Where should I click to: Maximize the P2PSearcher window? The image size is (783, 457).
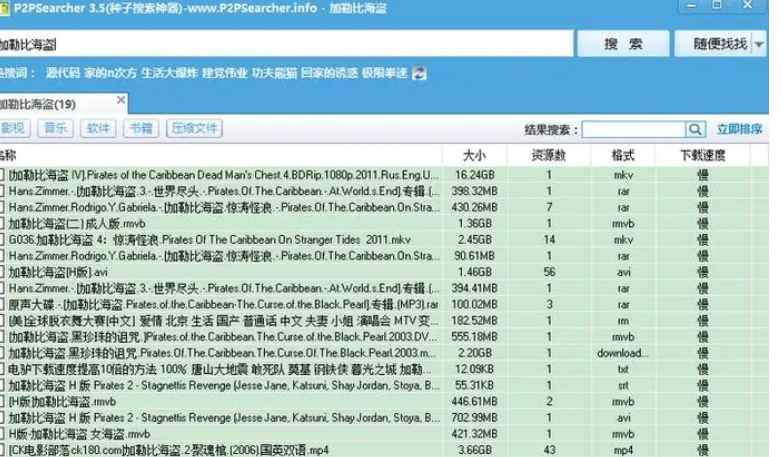pyautogui.click(x=717, y=5)
